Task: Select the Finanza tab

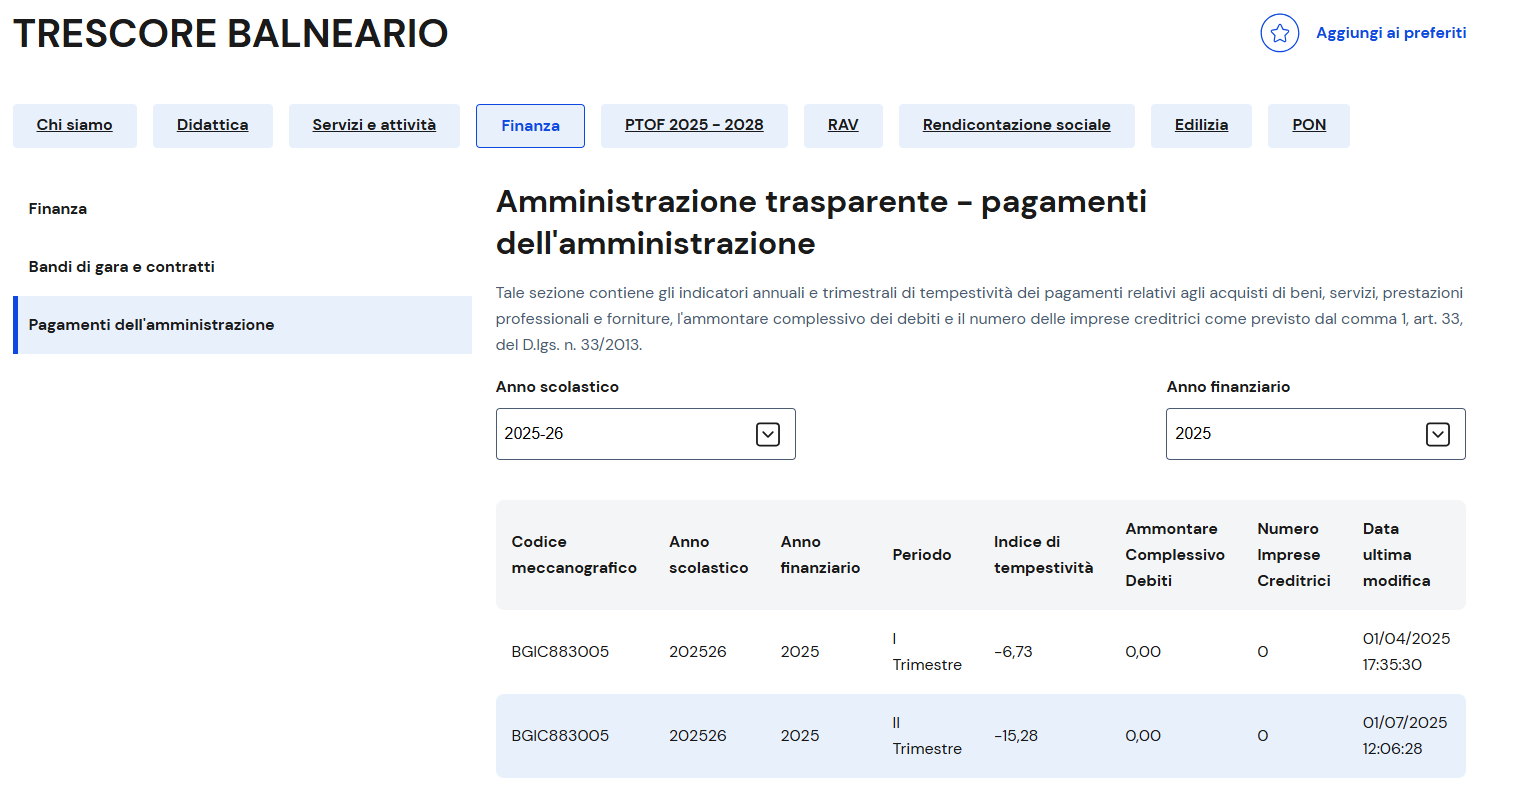Action: pos(530,126)
